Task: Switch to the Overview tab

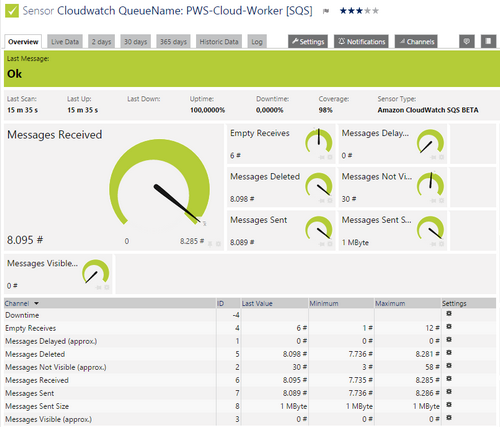Action: (x=23, y=42)
